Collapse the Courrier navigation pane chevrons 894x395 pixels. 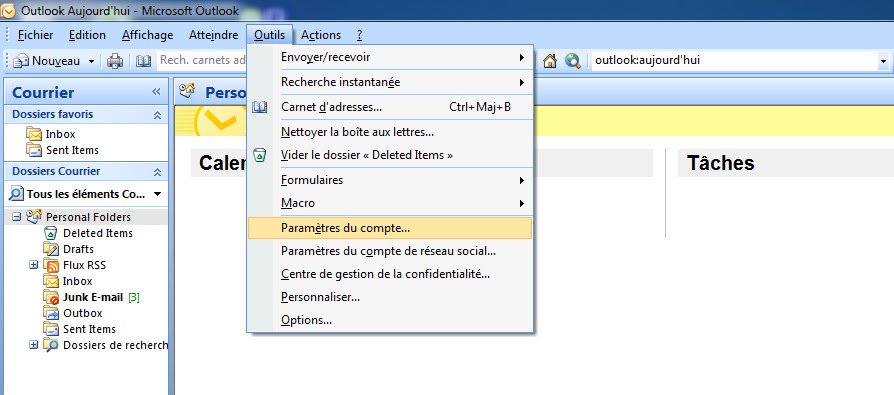156,92
